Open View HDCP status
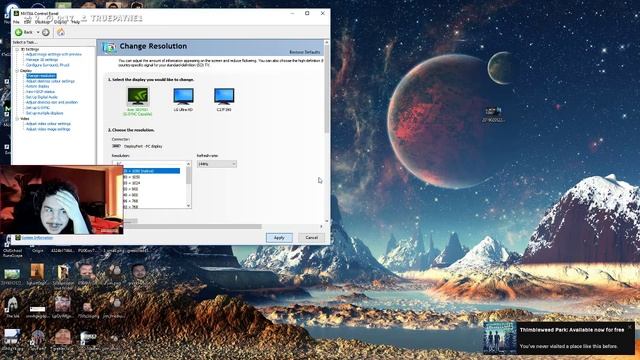 (x=40, y=92)
